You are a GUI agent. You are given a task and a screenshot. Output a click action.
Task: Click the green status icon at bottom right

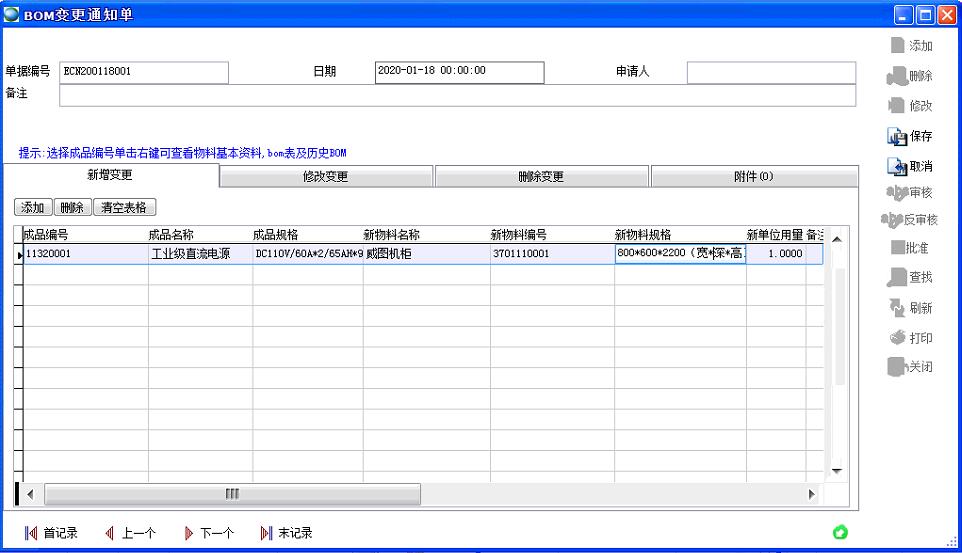[841, 532]
